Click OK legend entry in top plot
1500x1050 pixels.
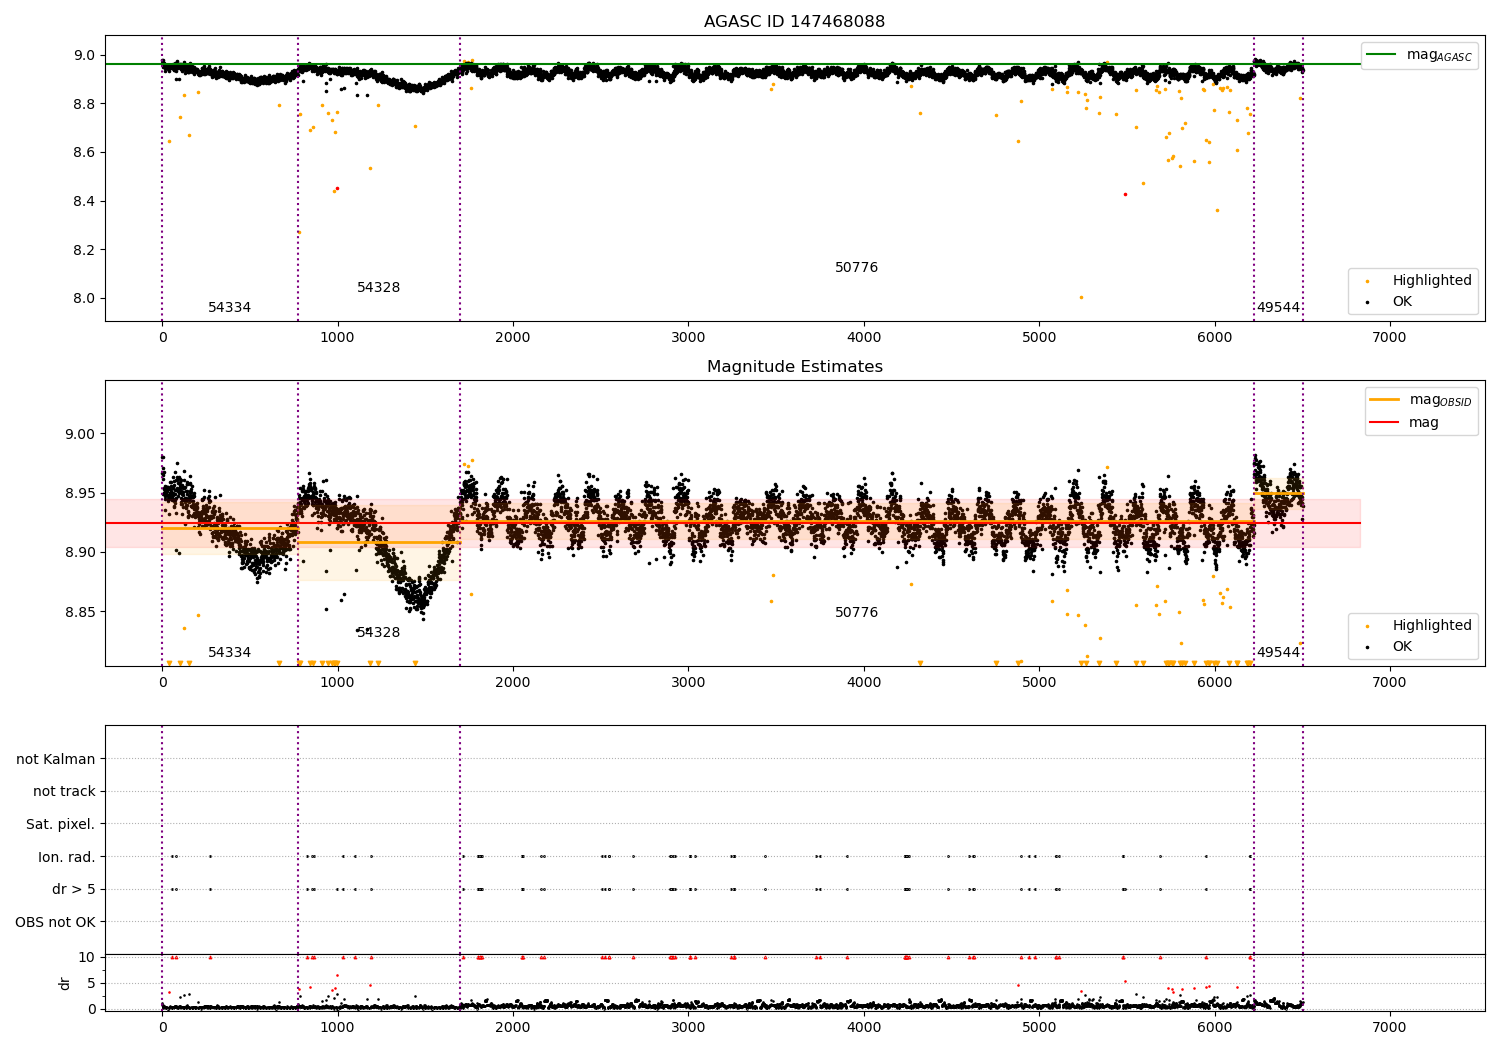pyautogui.click(x=1391, y=302)
